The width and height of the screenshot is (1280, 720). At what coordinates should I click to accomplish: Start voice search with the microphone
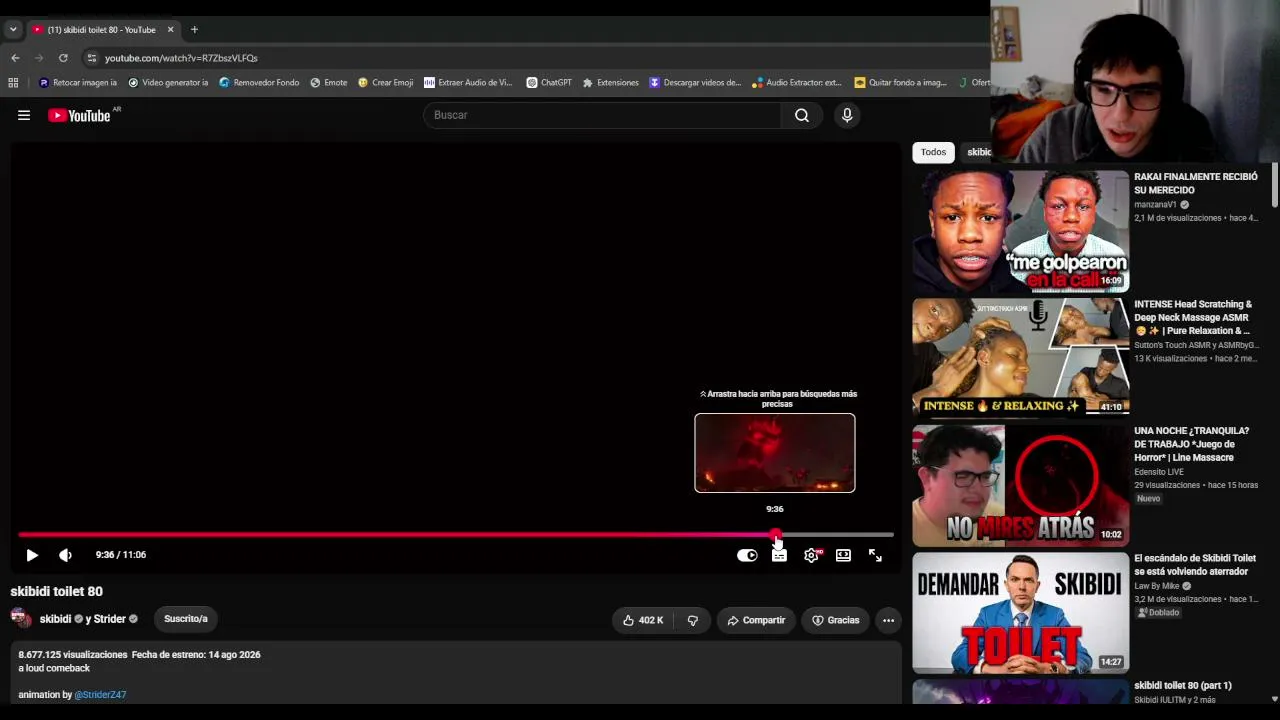[847, 115]
